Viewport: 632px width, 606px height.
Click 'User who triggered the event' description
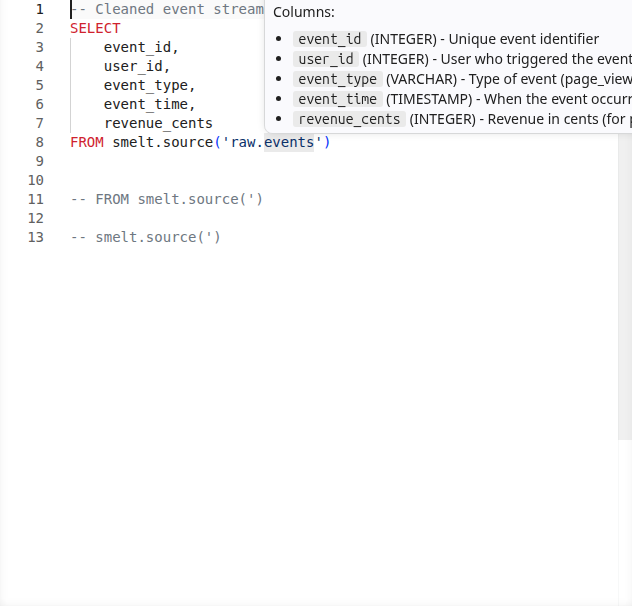point(536,59)
